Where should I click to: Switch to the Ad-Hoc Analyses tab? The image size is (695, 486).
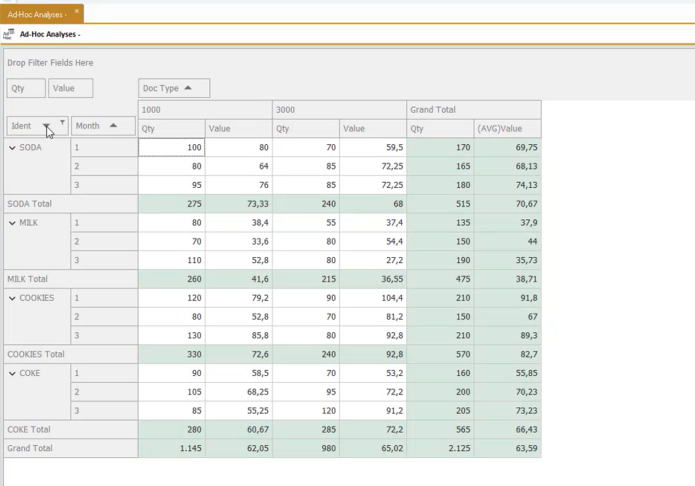pos(36,15)
